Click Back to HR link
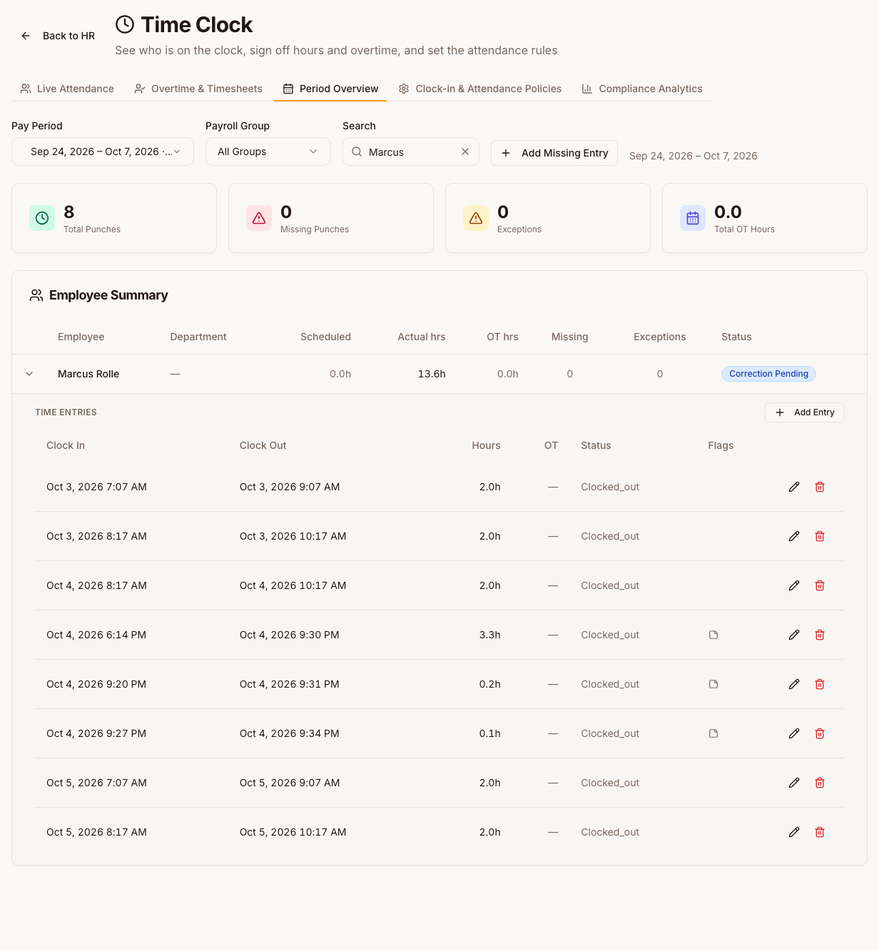The image size is (879, 950). [58, 36]
